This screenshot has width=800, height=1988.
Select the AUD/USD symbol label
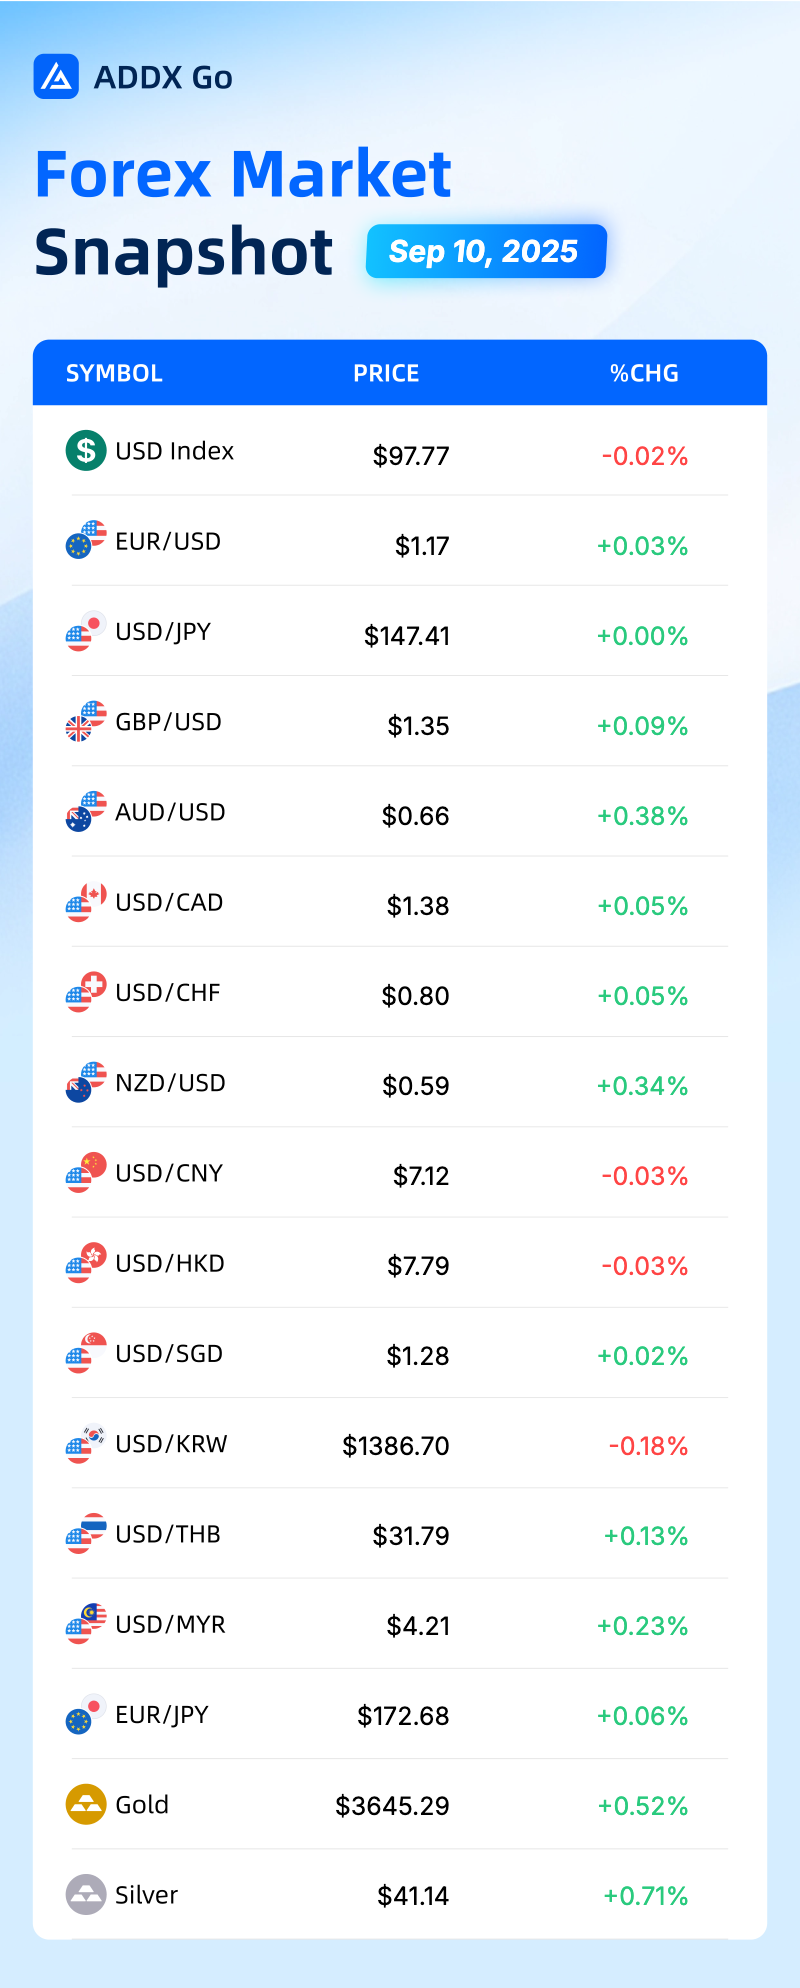pyautogui.click(x=170, y=812)
